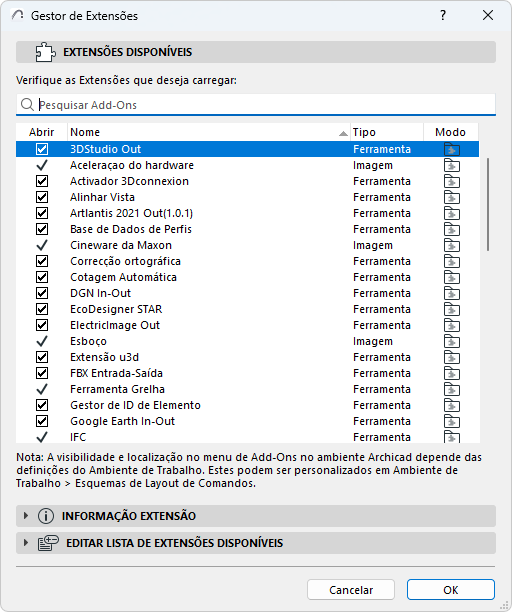Toggle the Cotagem Automática checkbox
512x612 pixels.
[42, 277]
